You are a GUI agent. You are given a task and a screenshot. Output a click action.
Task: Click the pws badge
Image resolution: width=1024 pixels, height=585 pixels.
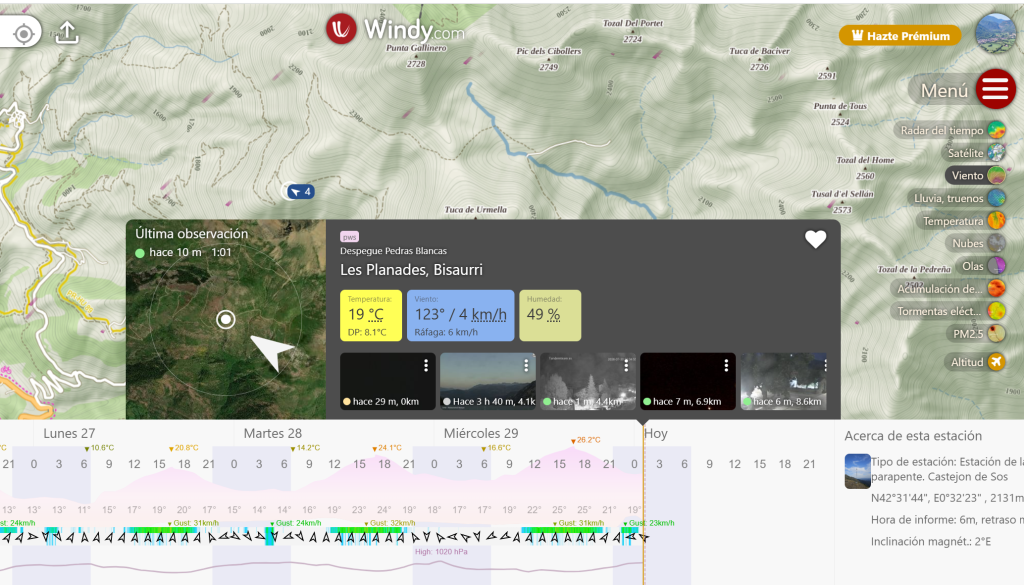(x=349, y=237)
